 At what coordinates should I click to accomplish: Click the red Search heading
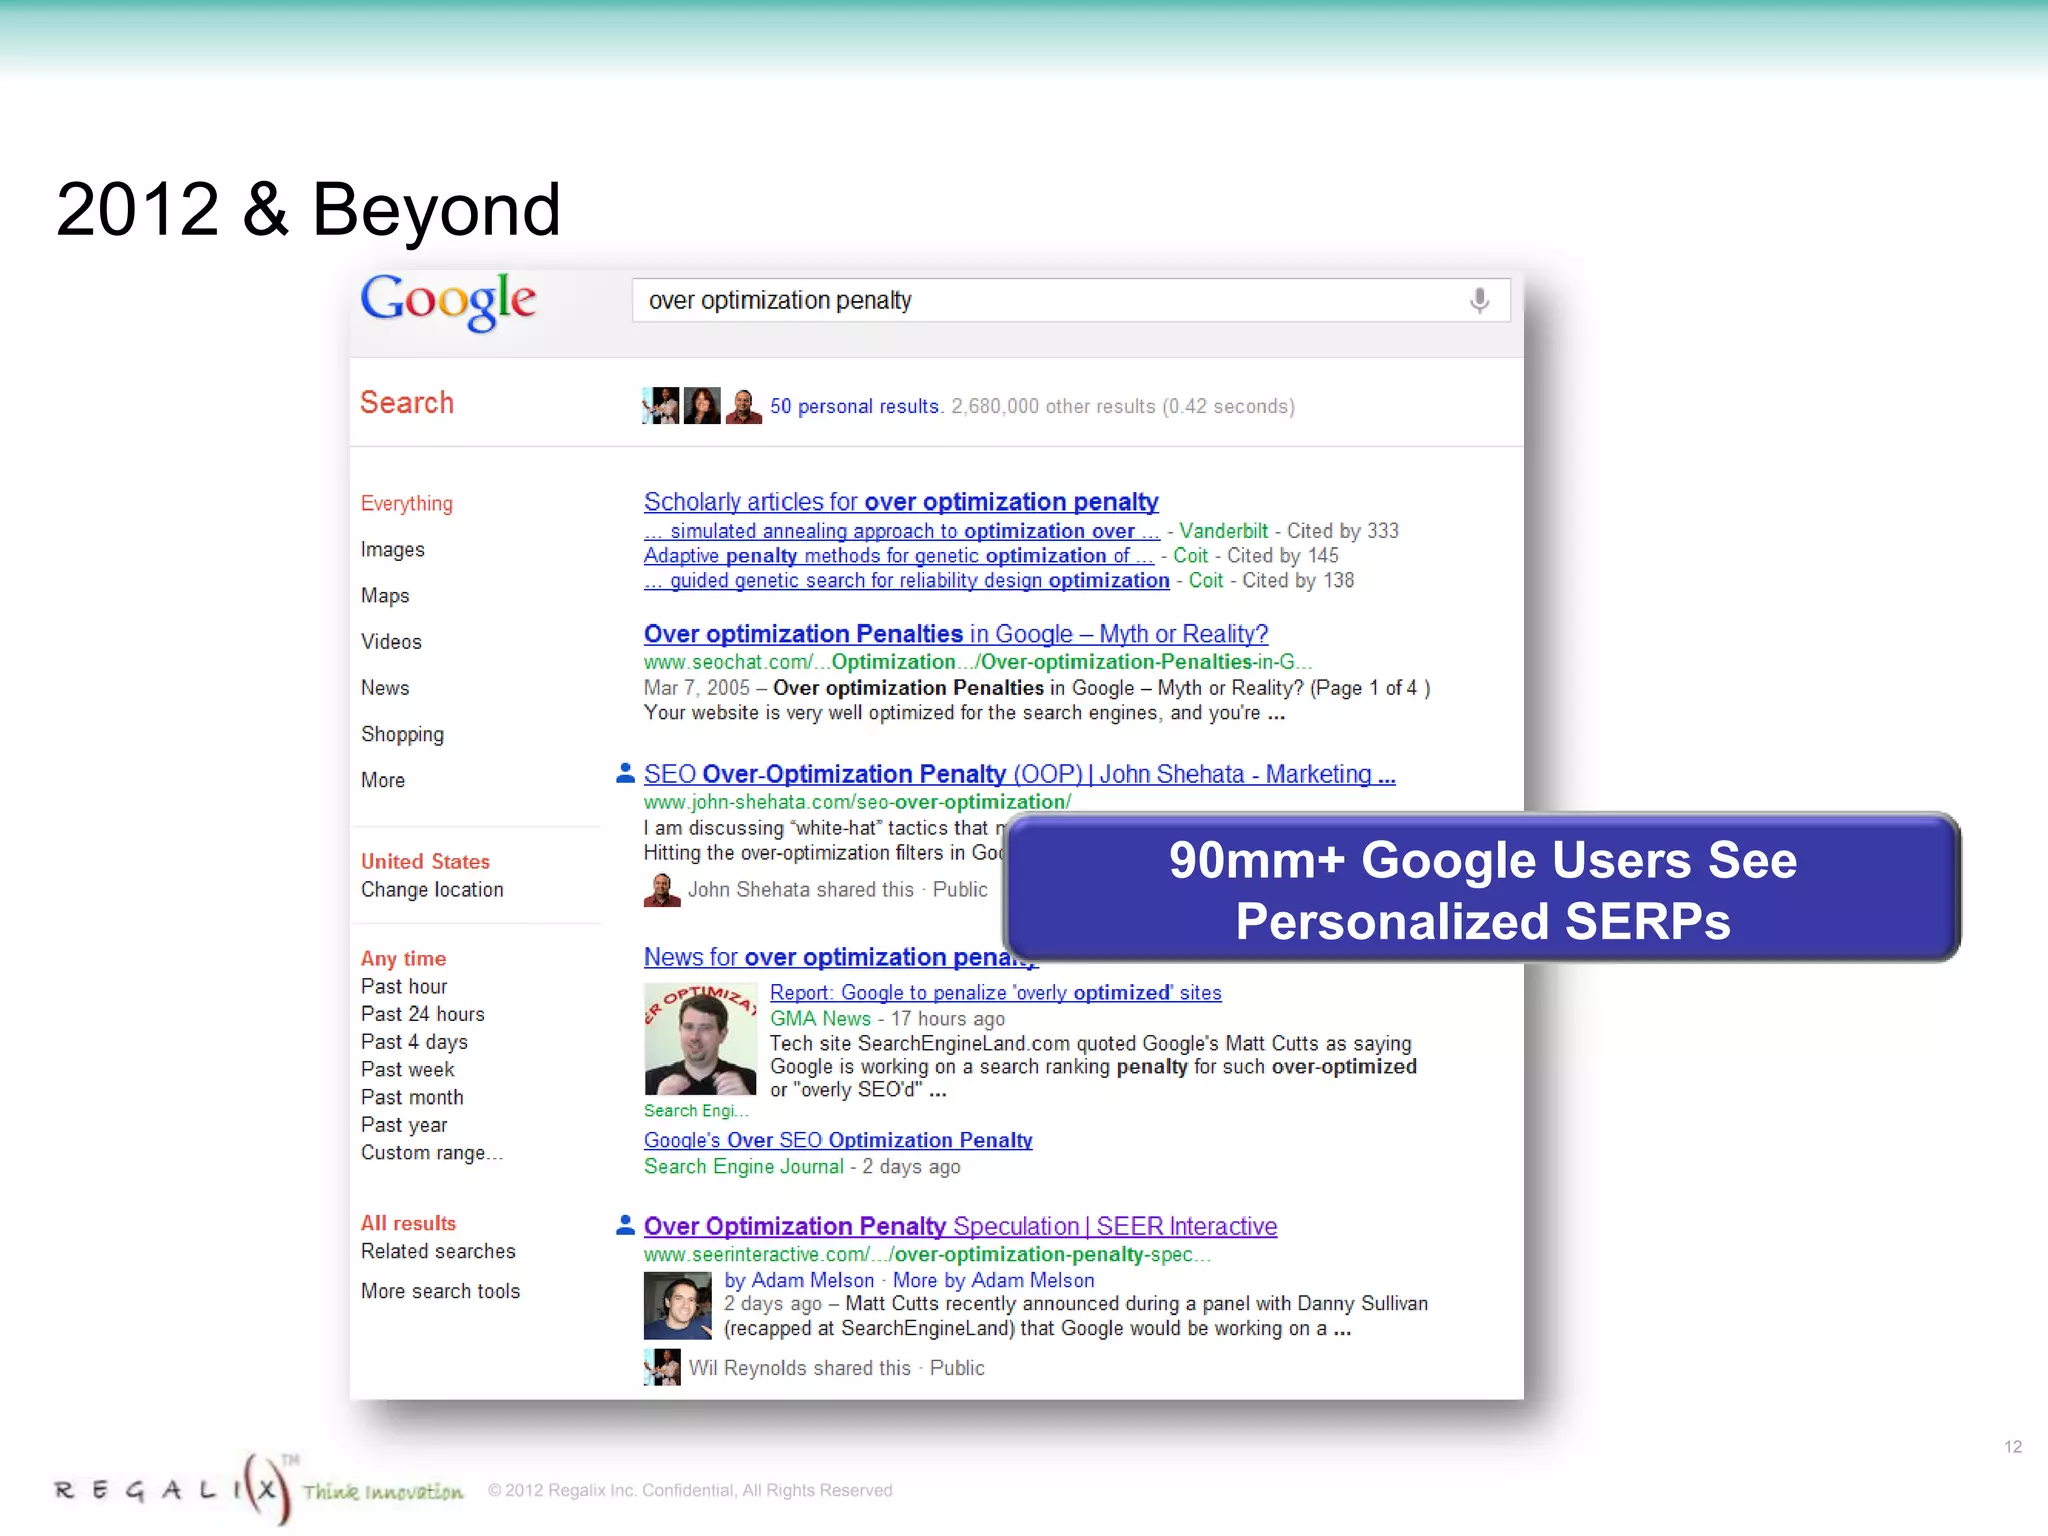[406, 402]
